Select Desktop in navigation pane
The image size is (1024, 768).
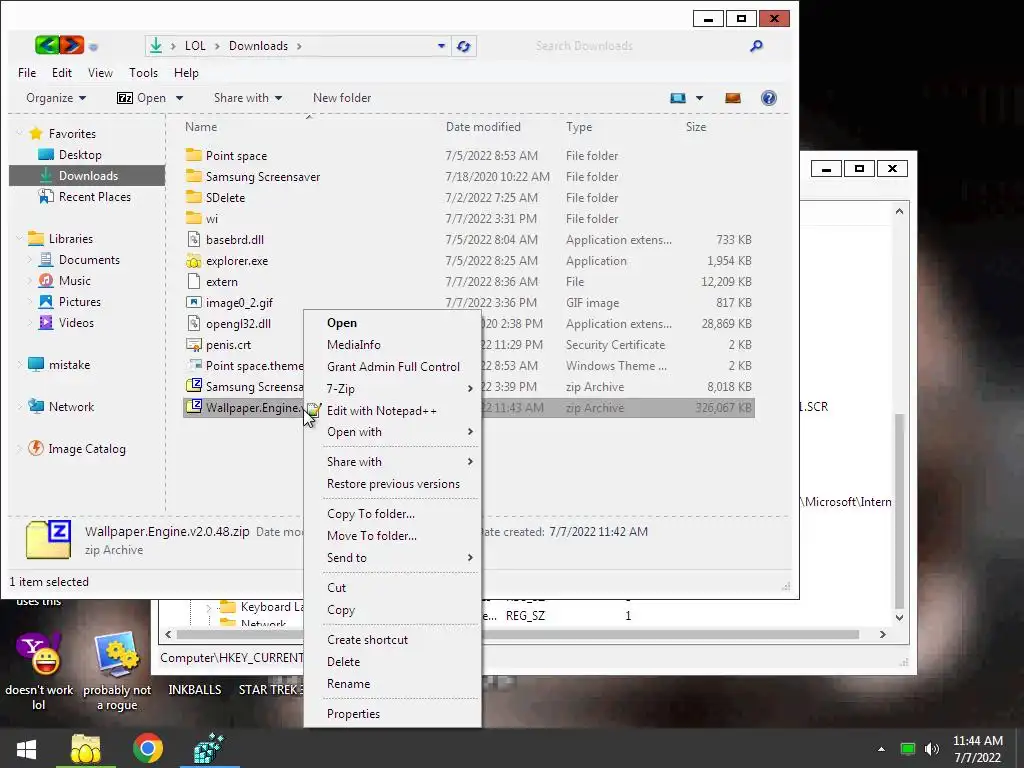(80, 155)
